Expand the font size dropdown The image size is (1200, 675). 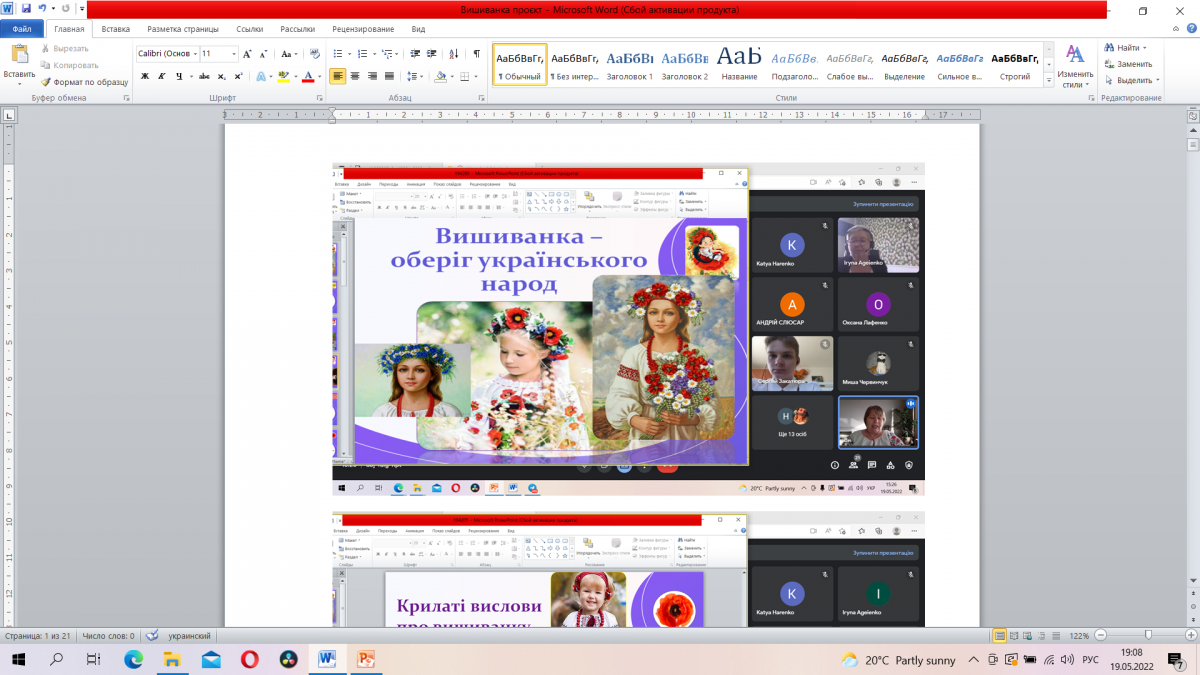tap(234, 54)
